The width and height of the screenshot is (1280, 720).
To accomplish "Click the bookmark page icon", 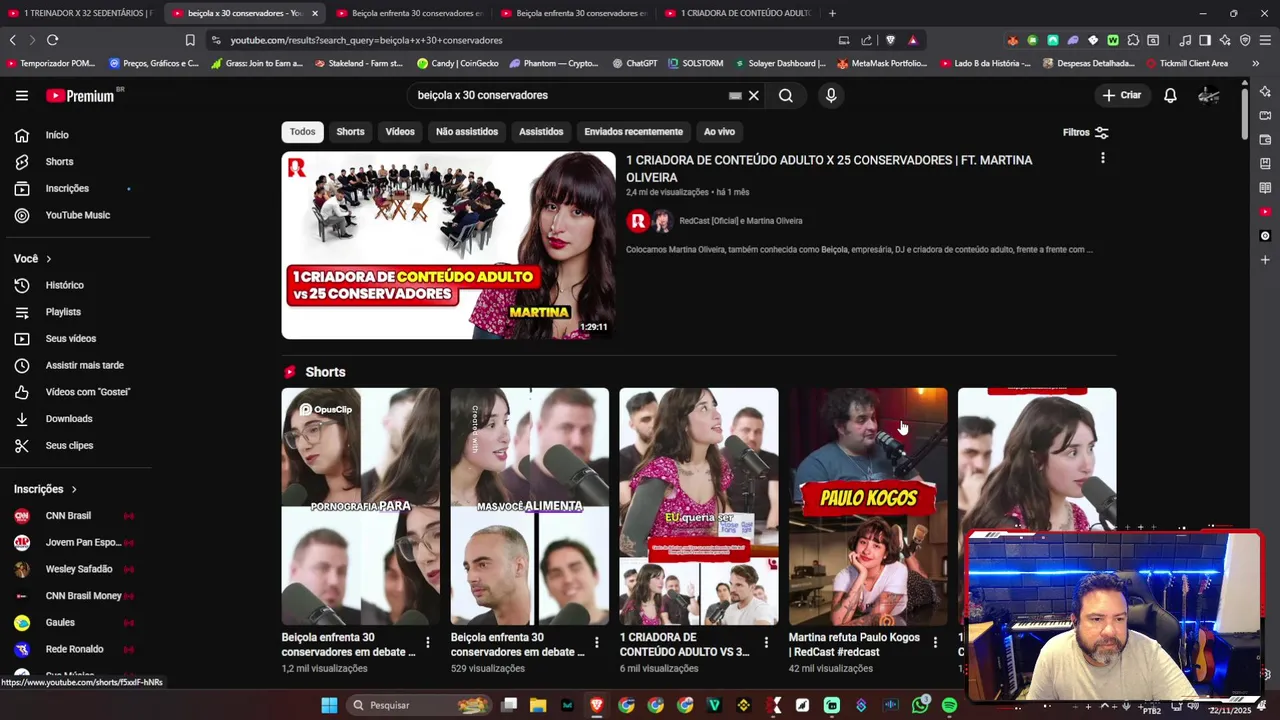I will (x=190, y=40).
